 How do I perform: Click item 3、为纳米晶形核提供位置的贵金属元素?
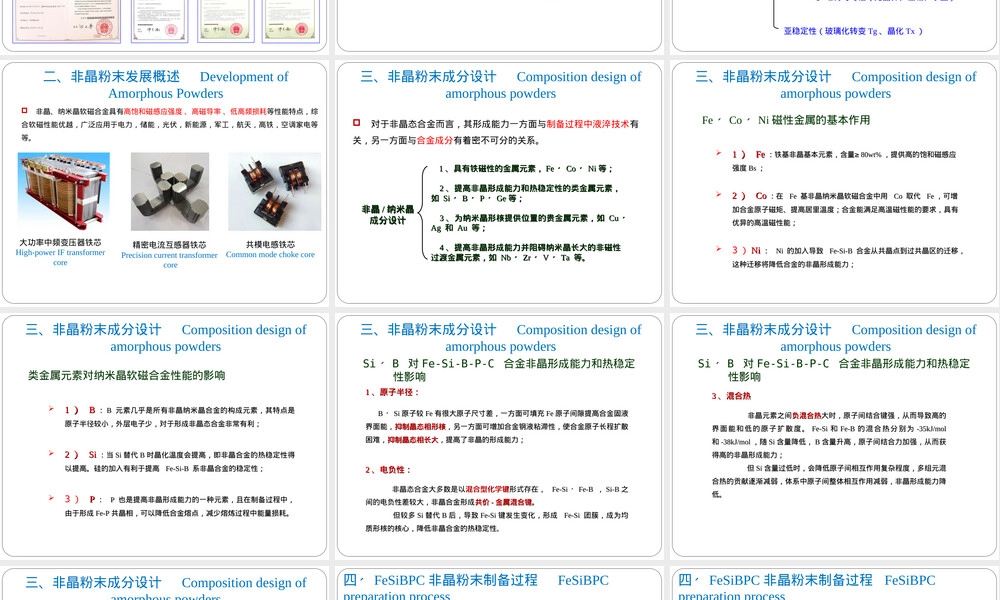pos(528,223)
